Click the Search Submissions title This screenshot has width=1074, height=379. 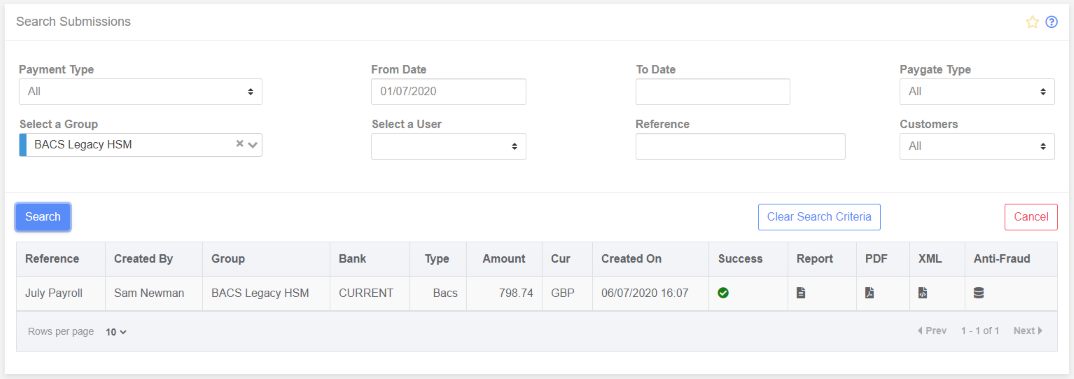pos(73,22)
